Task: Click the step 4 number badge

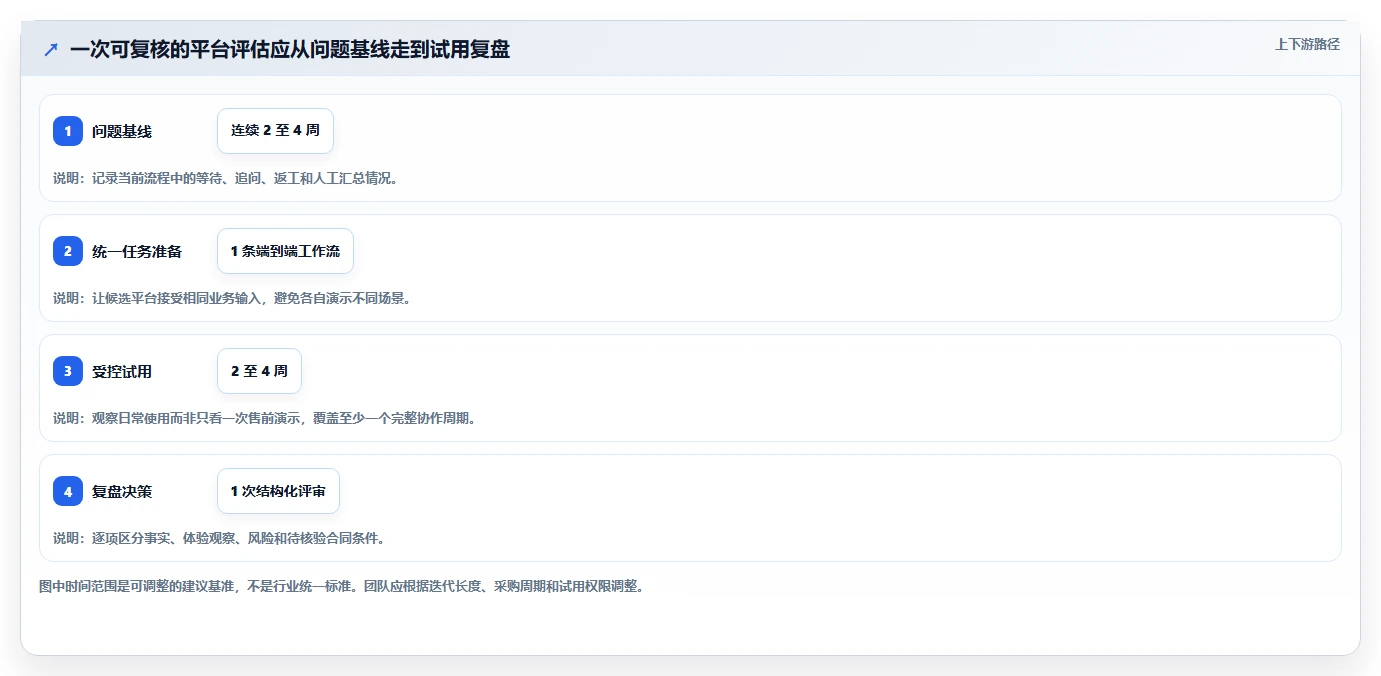Action: [x=68, y=491]
